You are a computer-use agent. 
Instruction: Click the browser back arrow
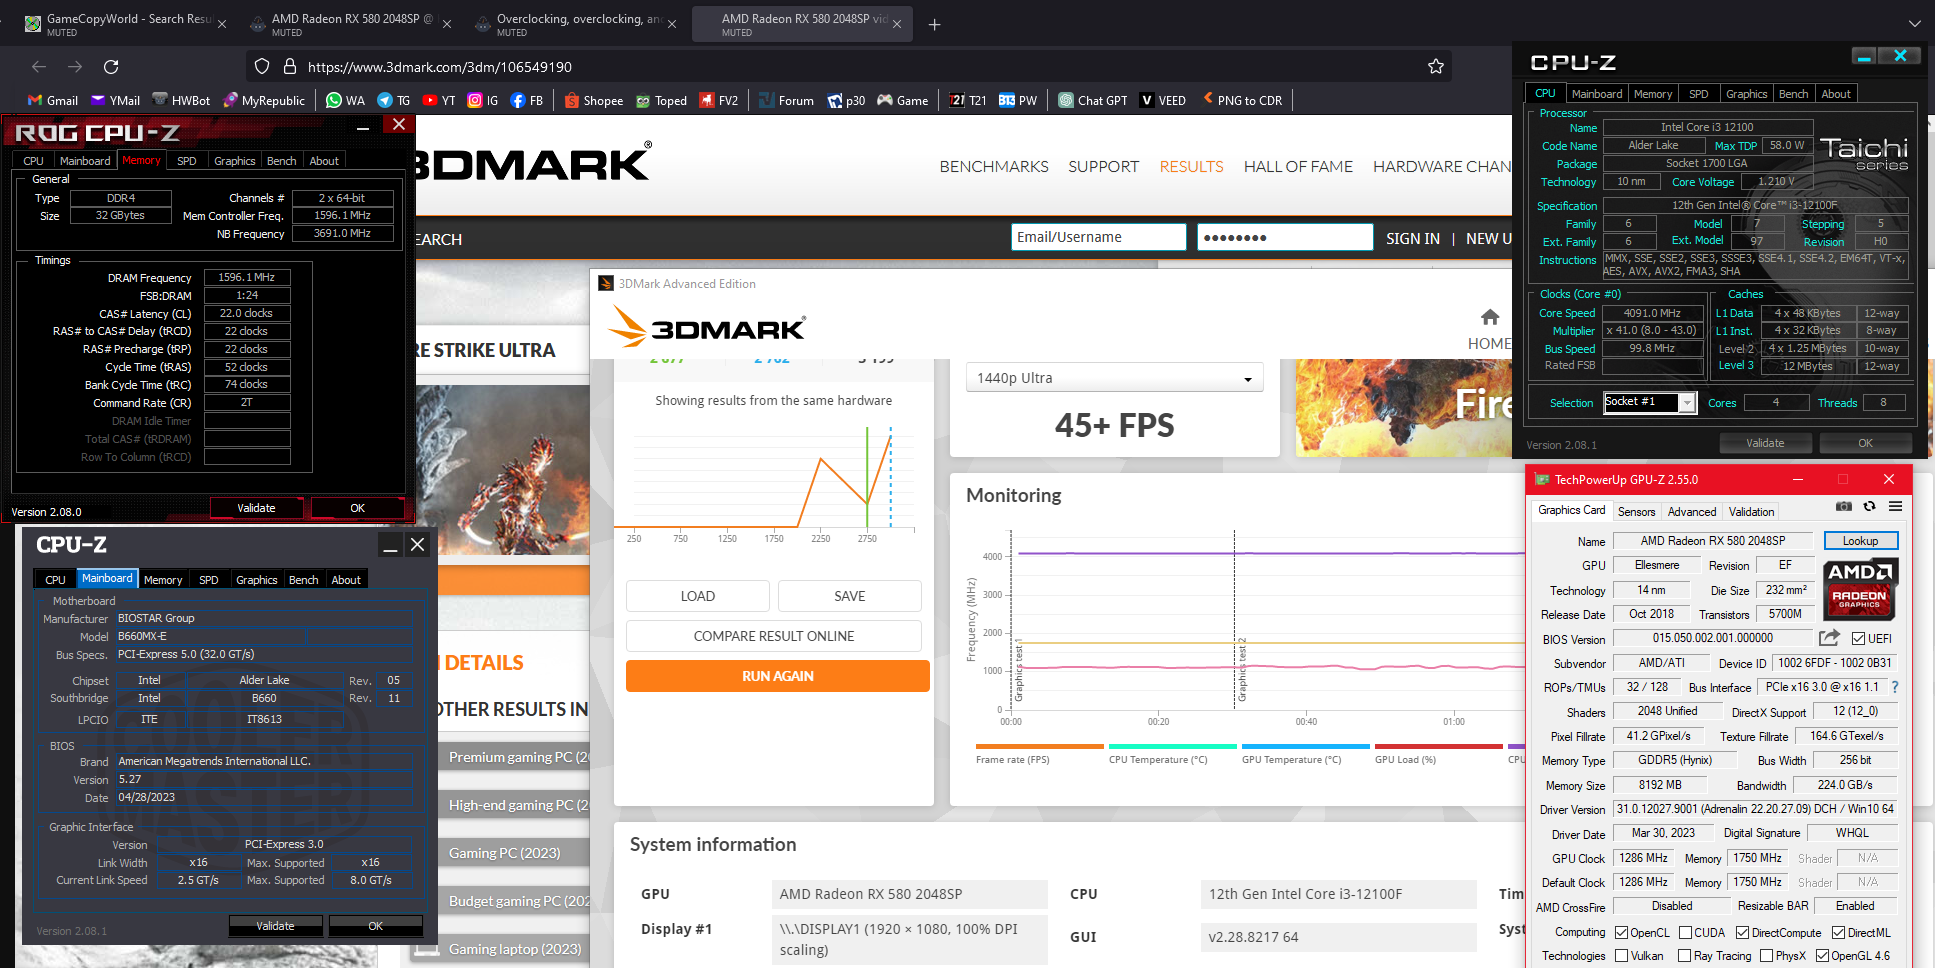coord(39,67)
